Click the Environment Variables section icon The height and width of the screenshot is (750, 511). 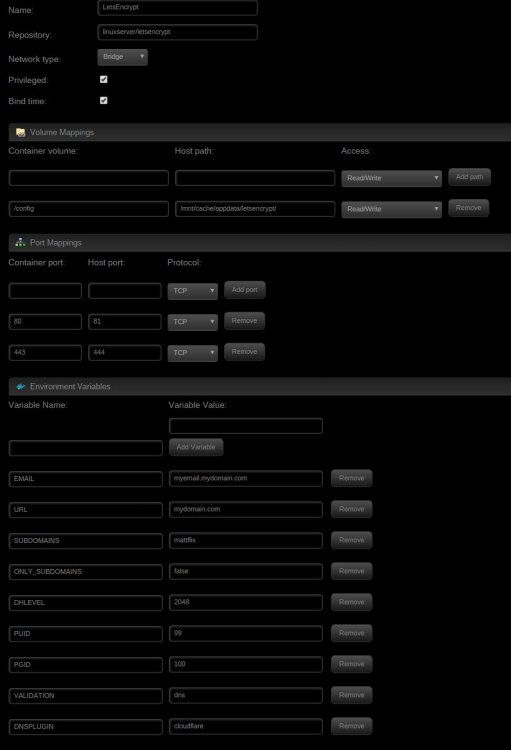[x=21, y=386]
